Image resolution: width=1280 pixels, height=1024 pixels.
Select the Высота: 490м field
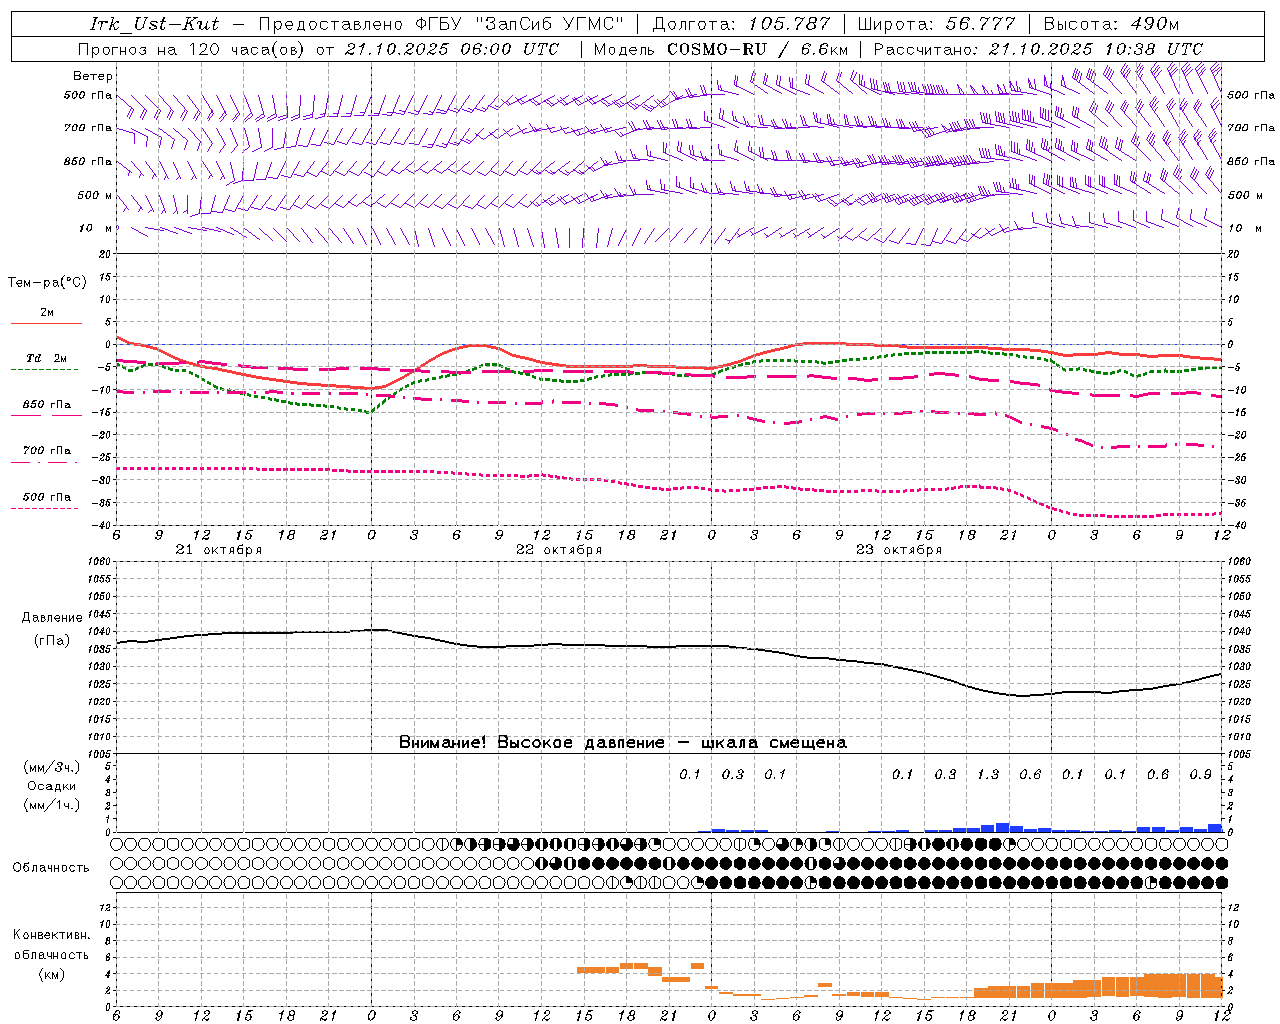[x=1111, y=24]
